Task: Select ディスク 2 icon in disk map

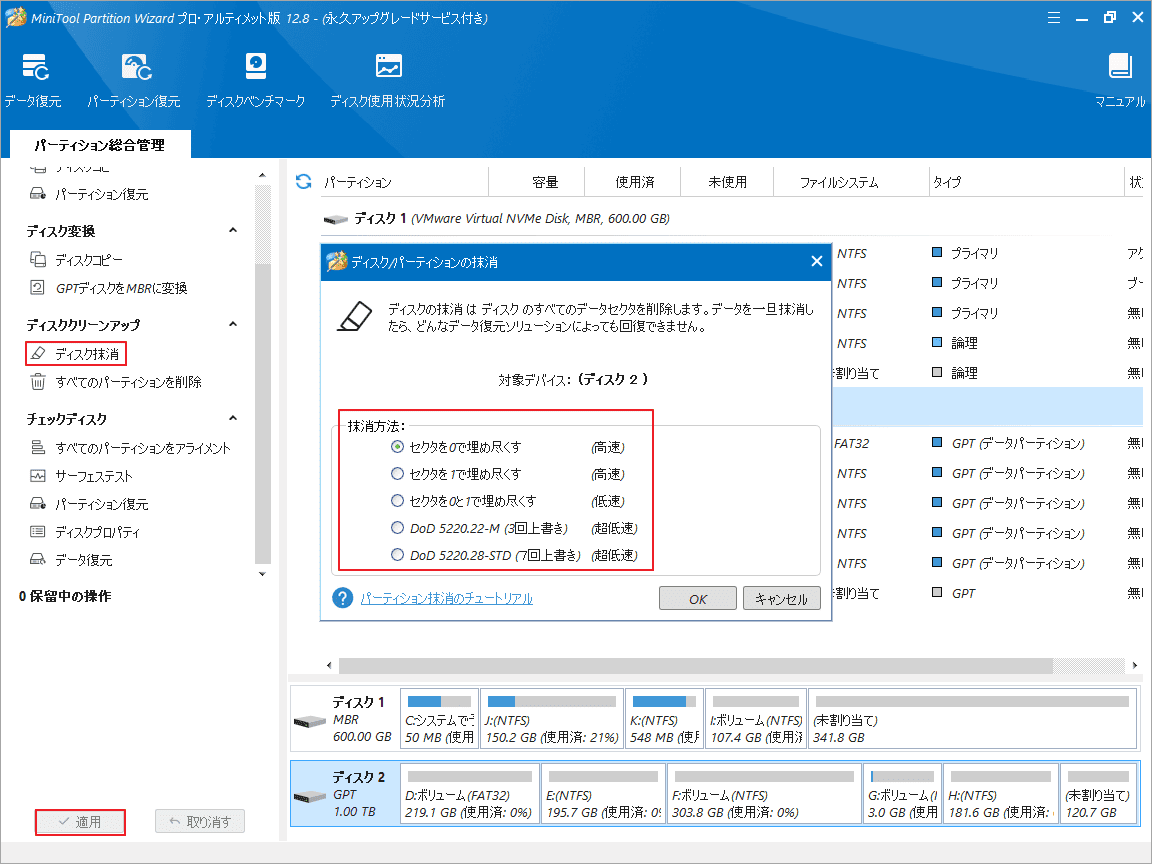Action: [x=309, y=796]
